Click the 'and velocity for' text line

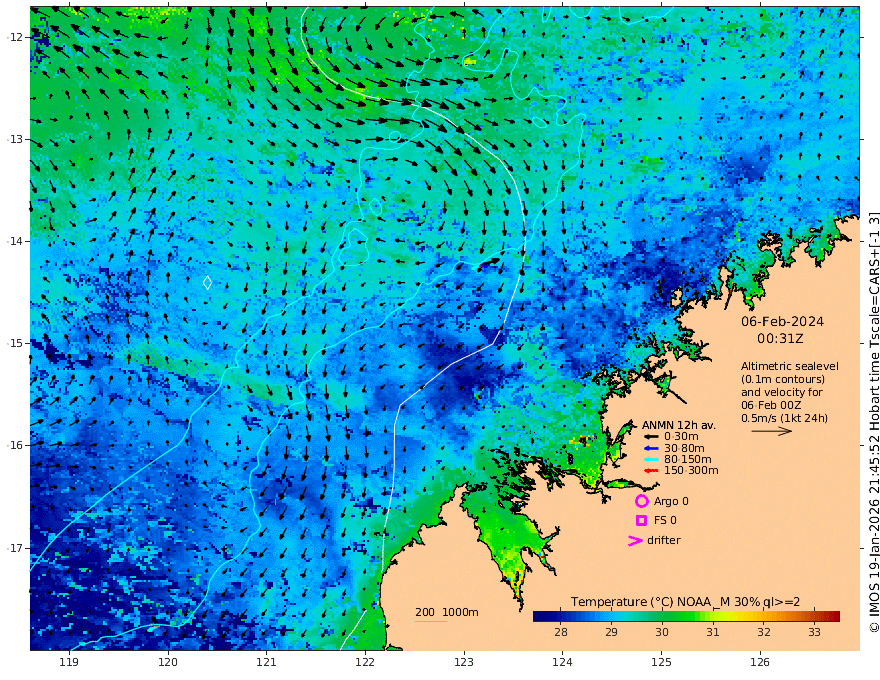click(782, 392)
